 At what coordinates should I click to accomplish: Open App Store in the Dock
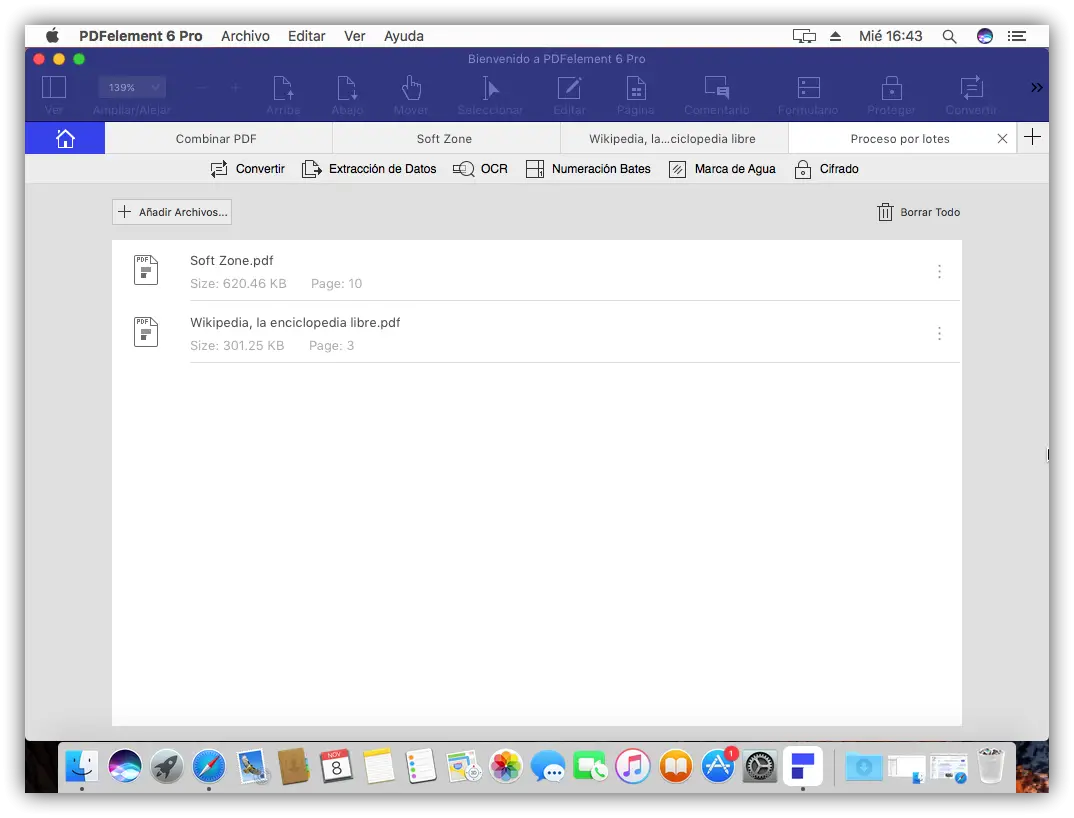[x=718, y=765]
